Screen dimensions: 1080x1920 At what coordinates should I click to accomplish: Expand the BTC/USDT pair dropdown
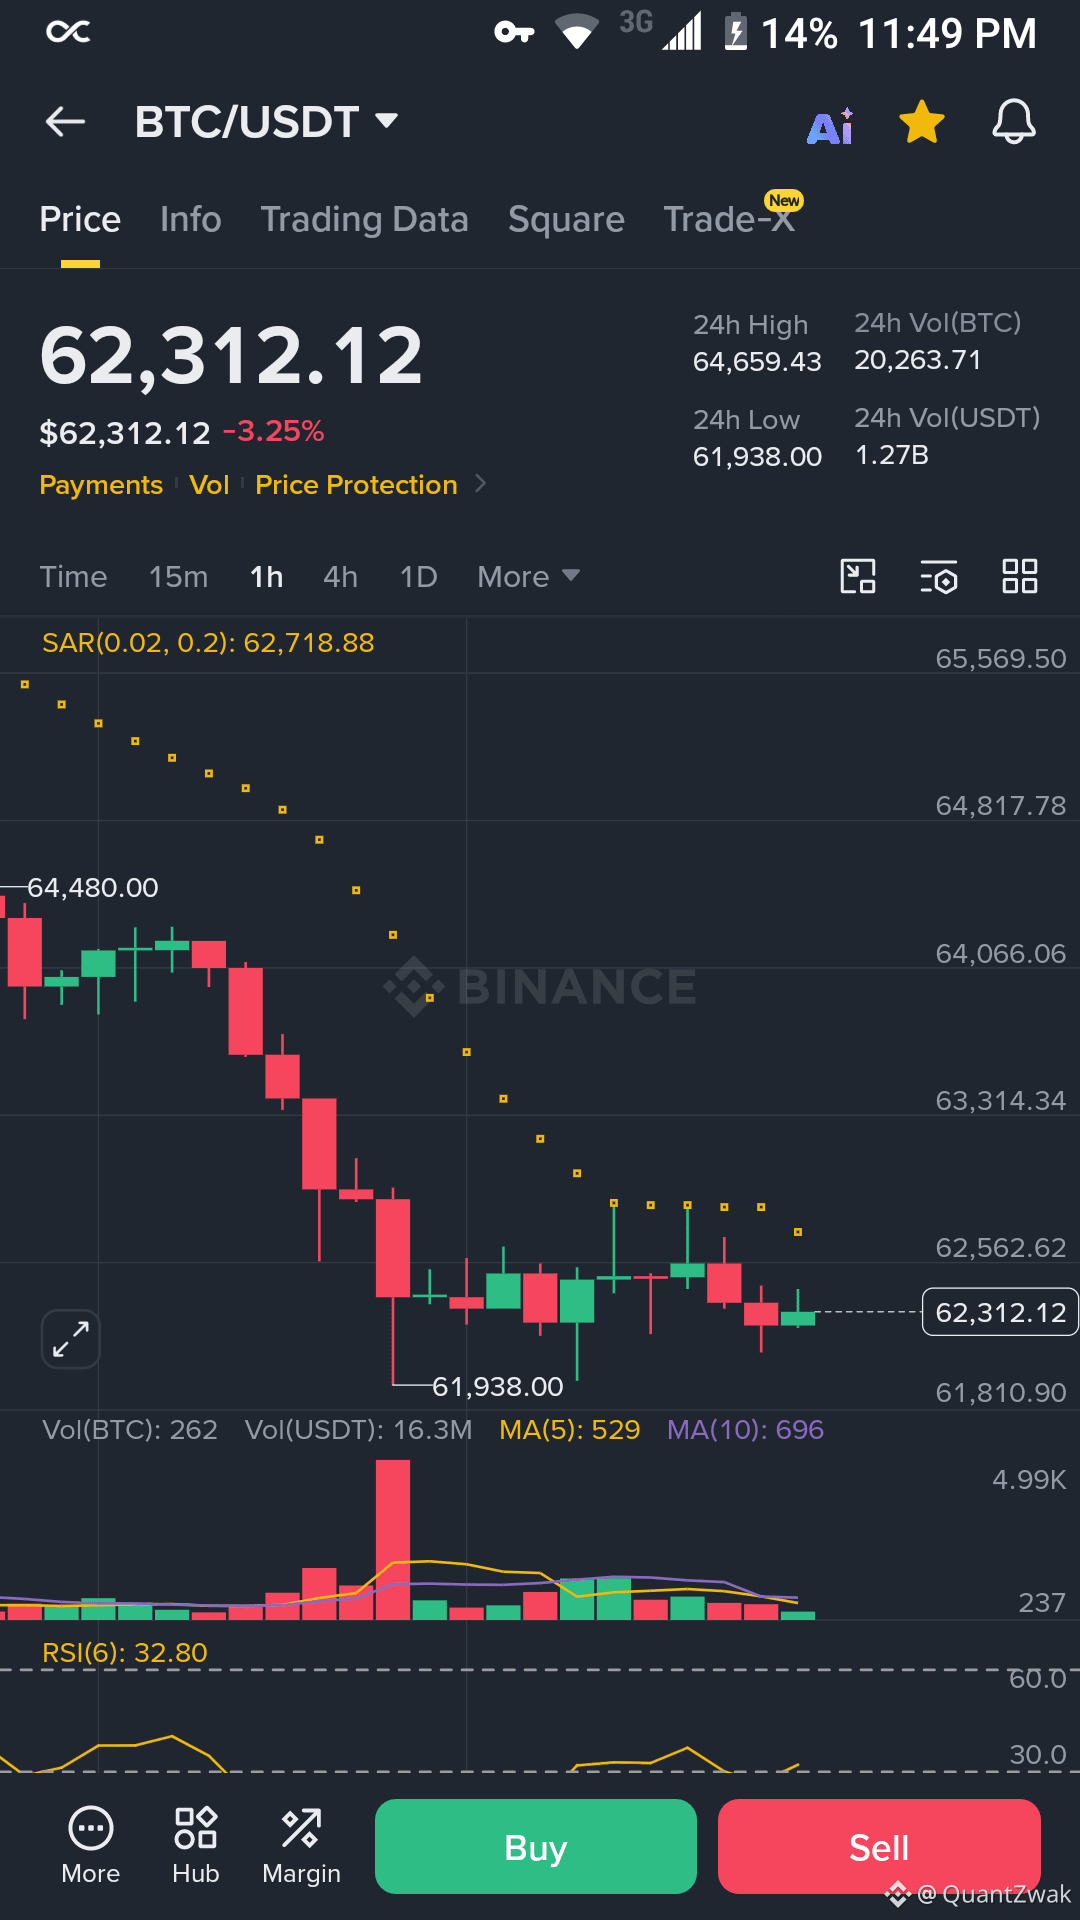pyautogui.click(x=387, y=121)
